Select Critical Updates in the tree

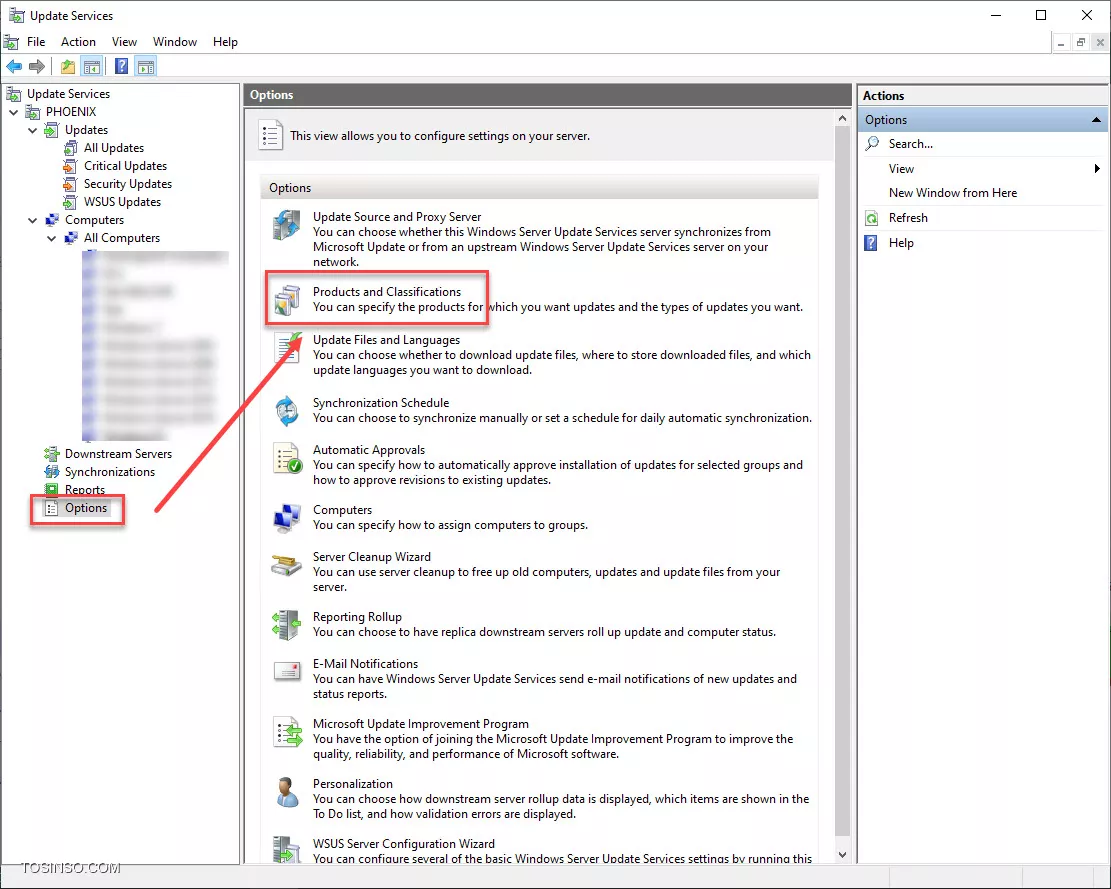(x=125, y=166)
